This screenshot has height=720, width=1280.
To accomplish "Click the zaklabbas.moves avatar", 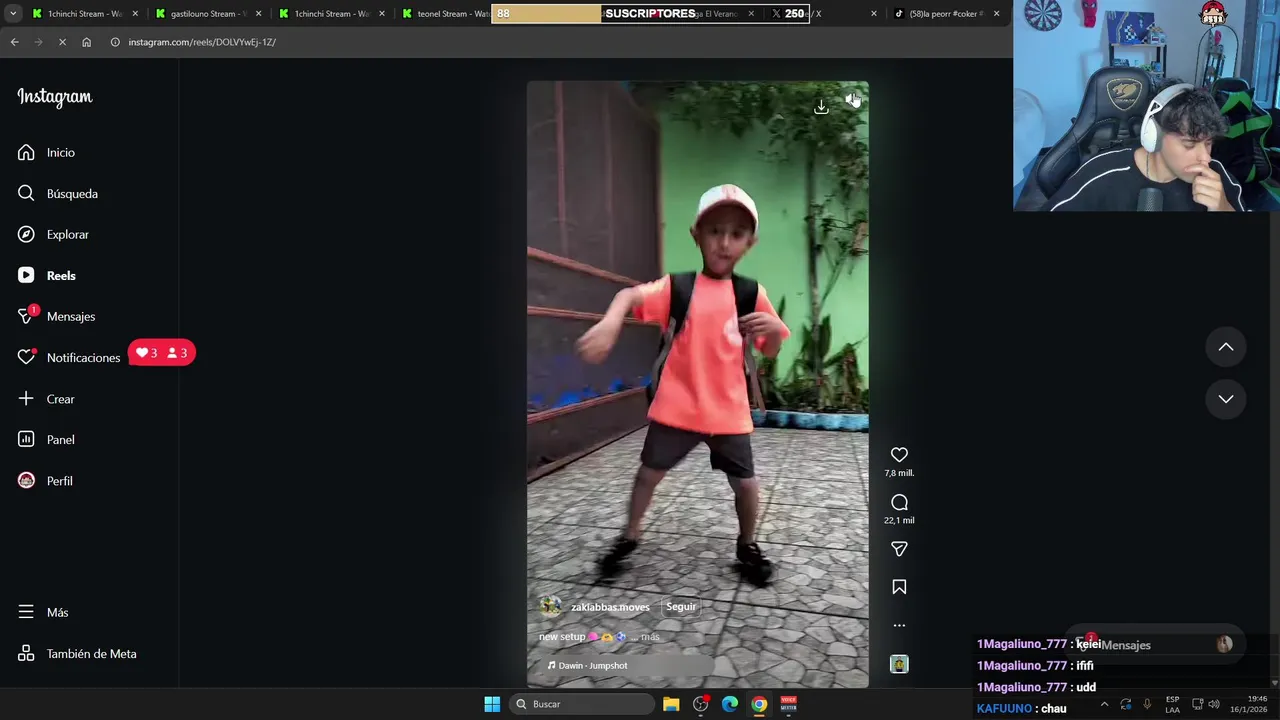I will 550,606.
